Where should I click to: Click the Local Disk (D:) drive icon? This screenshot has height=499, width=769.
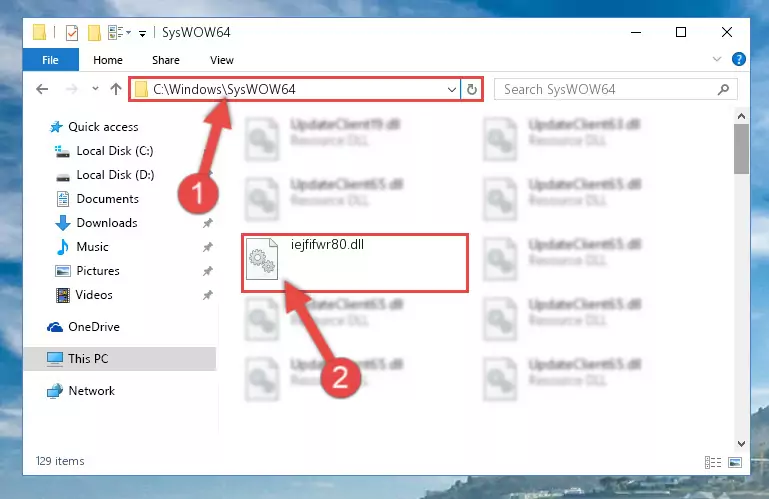tap(63, 177)
